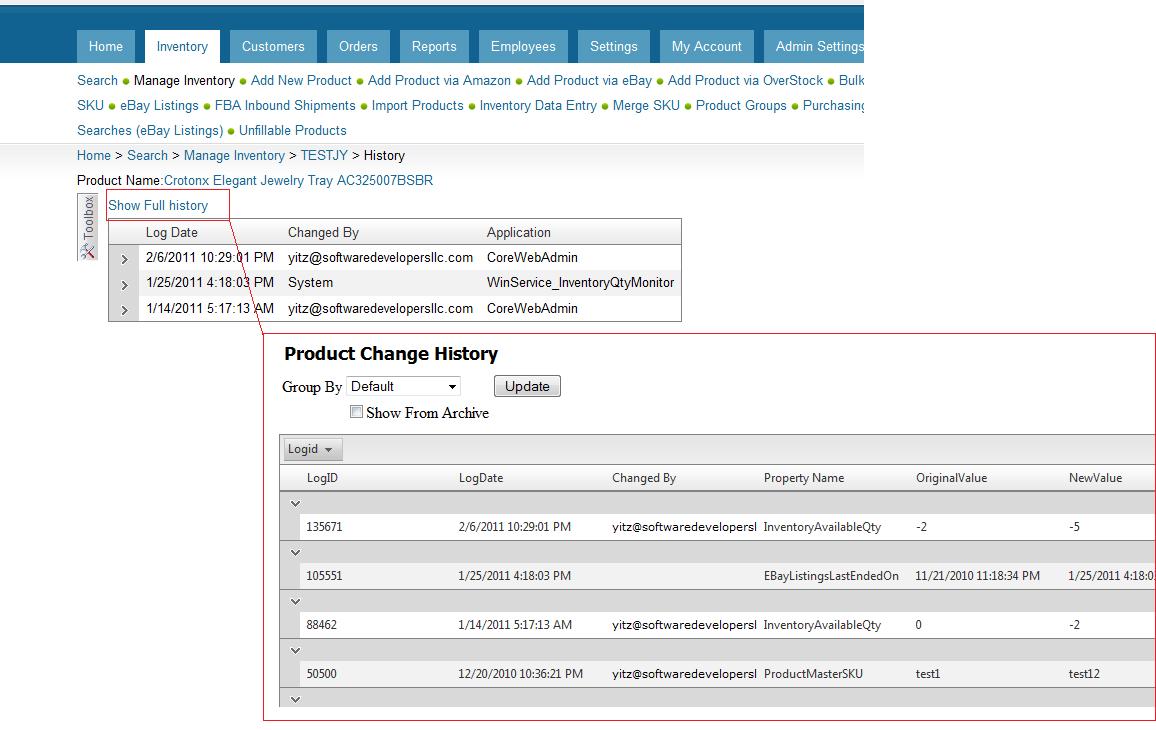This screenshot has height=730, width=1156.
Task: Go to the Home tab
Action: pyautogui.click(x=105, y=46)
